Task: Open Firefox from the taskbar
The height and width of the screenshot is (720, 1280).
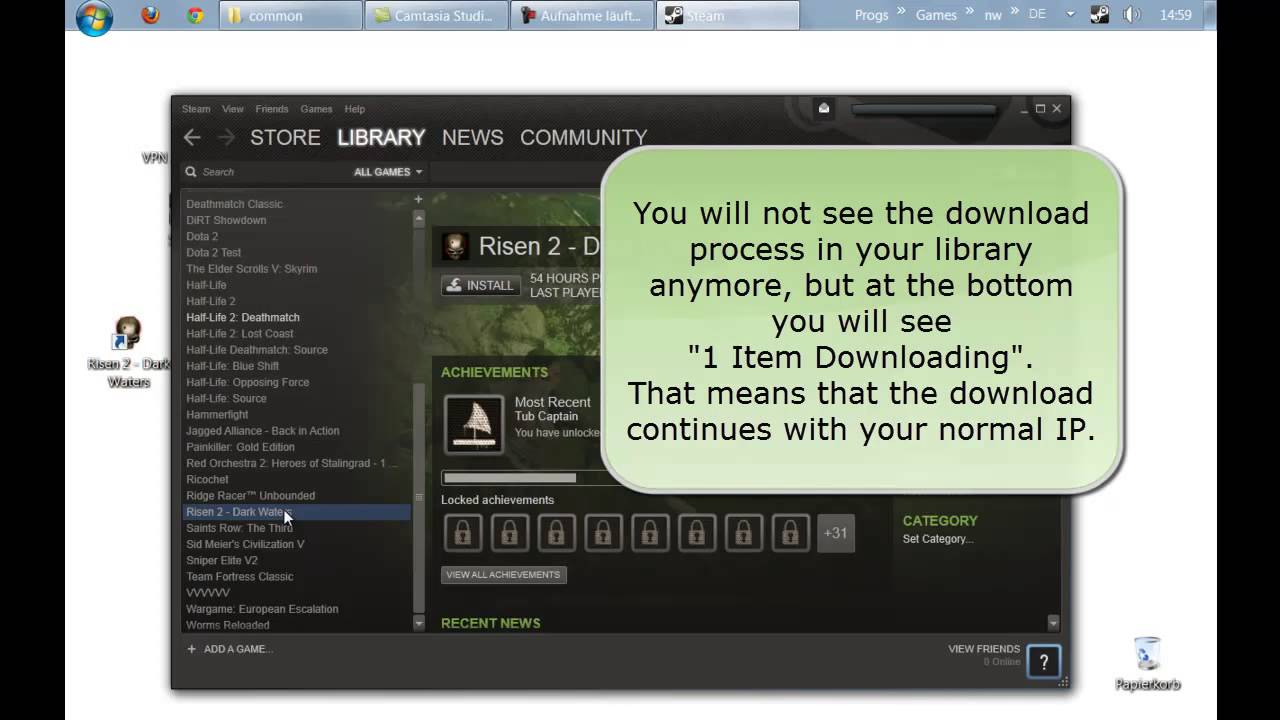Action: (x=150, y=15)
